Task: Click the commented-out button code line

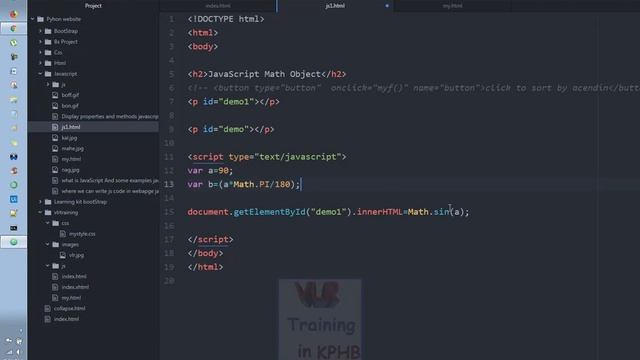Action: coord(413,88)
